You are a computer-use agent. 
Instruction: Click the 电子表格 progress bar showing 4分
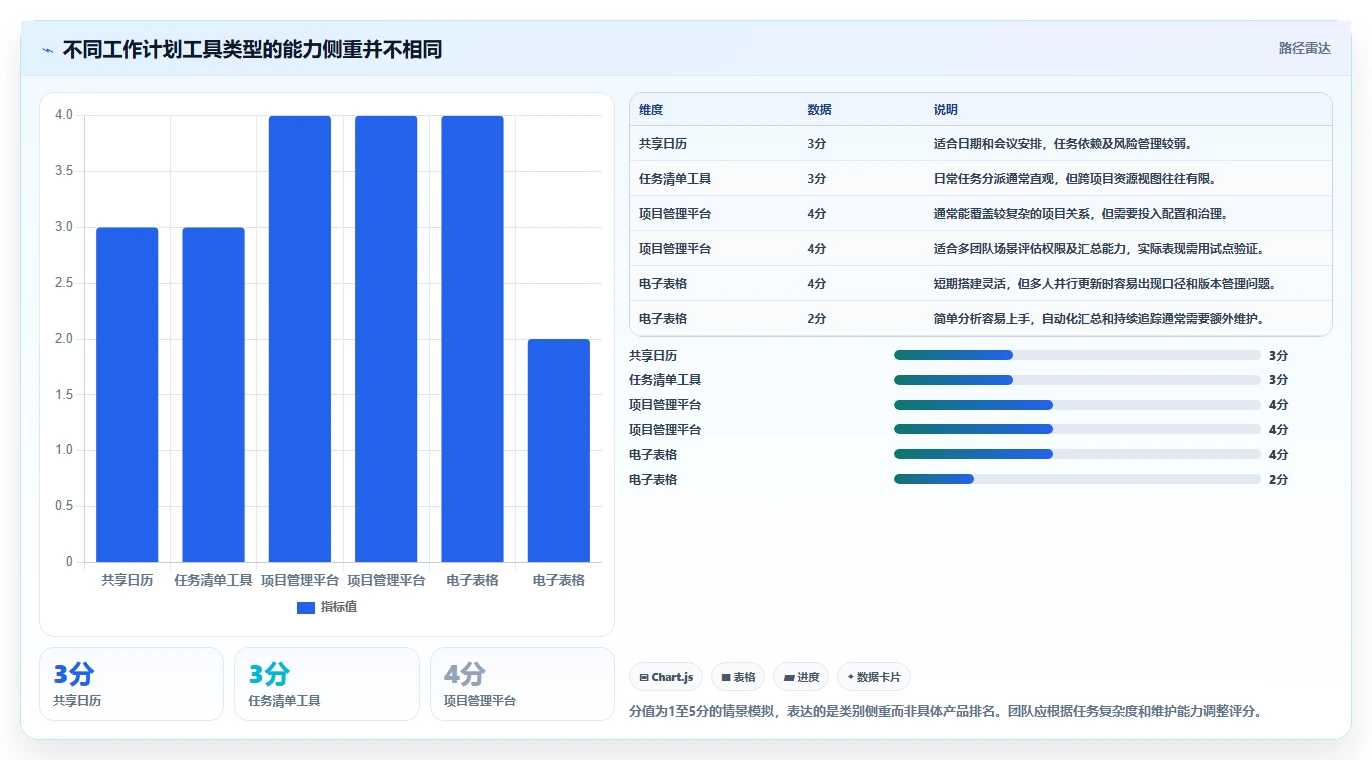1077,454
